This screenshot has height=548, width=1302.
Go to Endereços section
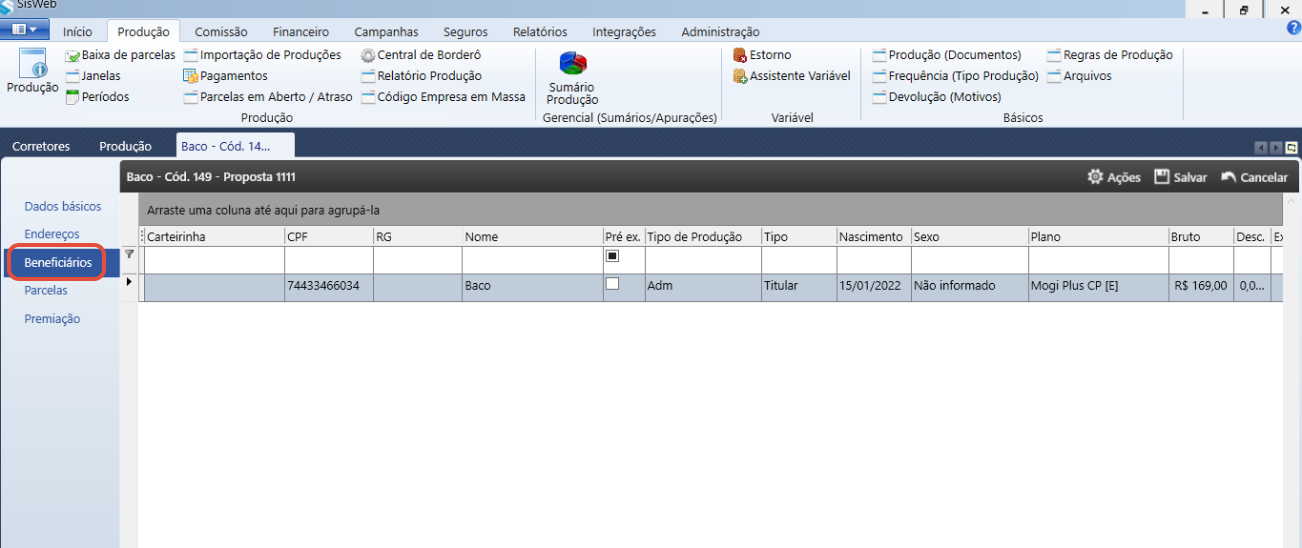(x=52, y=234)
